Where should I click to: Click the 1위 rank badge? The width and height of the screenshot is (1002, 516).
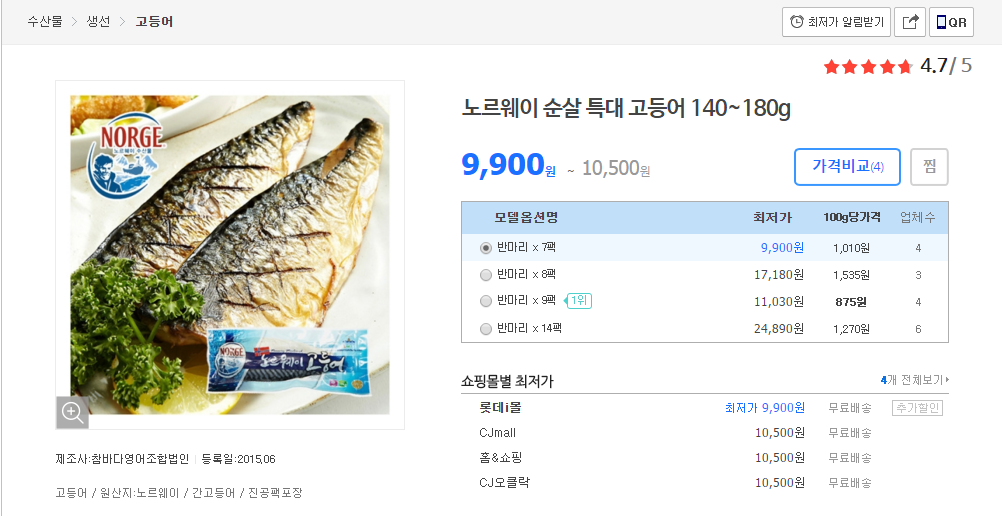[579, 301]
